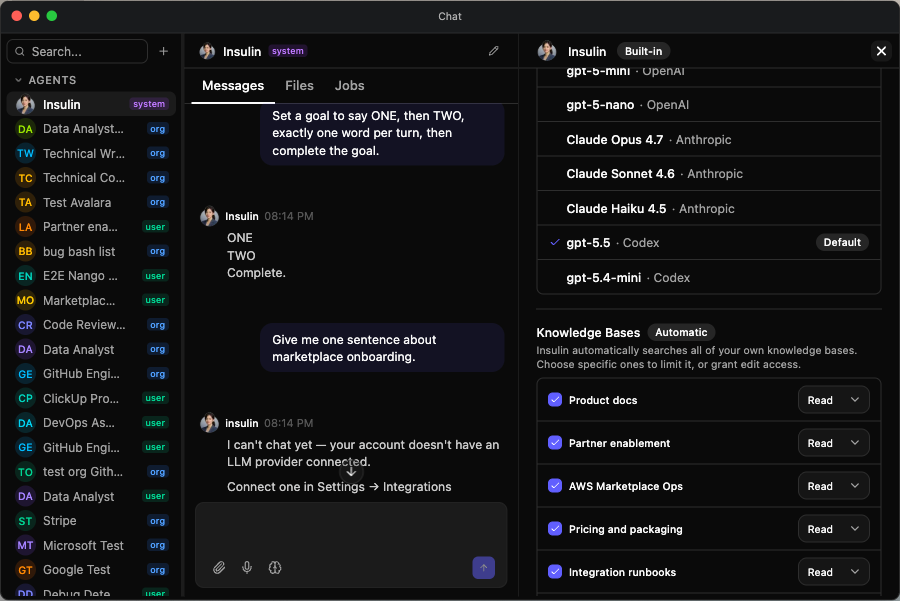Collapse the AGENTS section chevron
The width and height of the screenshot is (900, 601).
click(18, 80)
